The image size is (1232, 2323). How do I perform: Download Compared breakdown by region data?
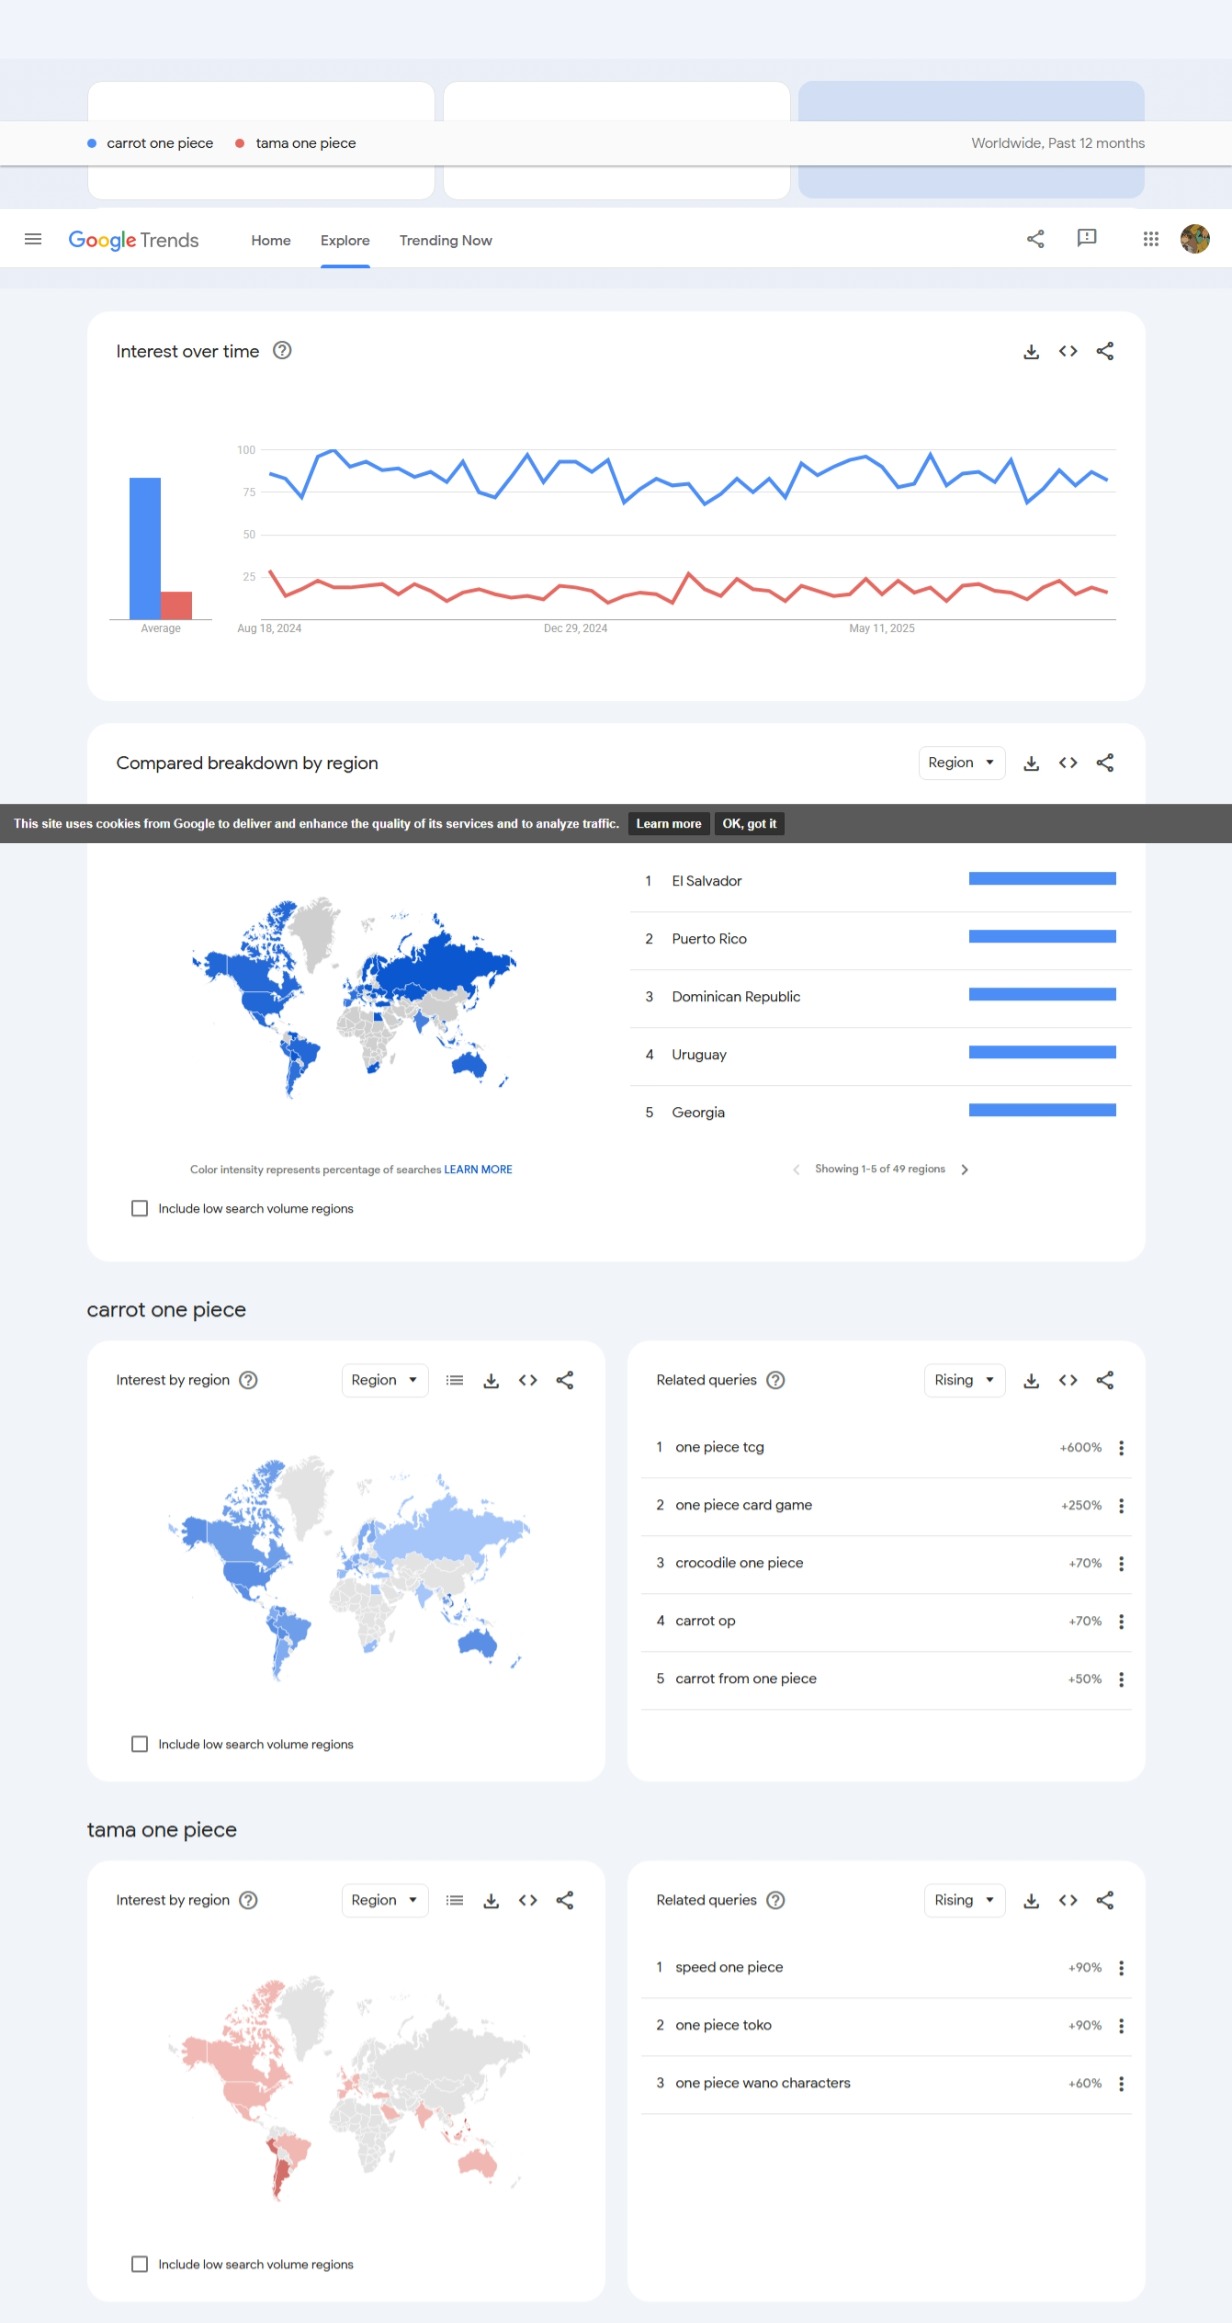click(x=1031, y=763)
